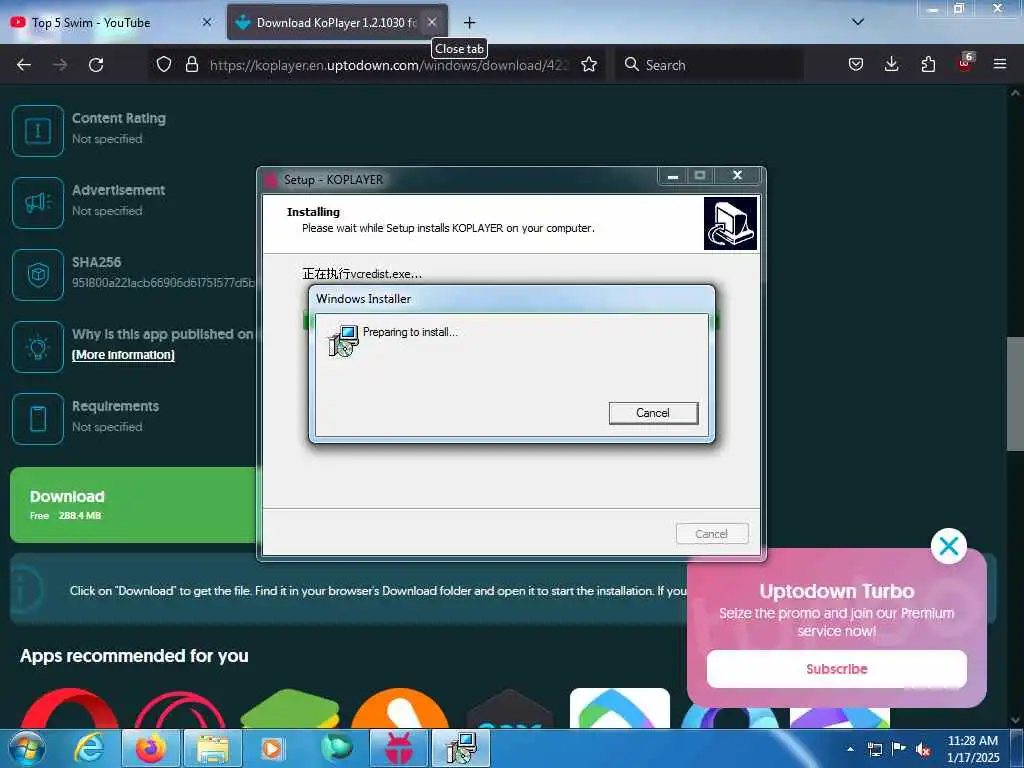Click the green globe taskbar icon
Image resolution: width=1024 pixels, height=768 pixels.
[337, 748]
